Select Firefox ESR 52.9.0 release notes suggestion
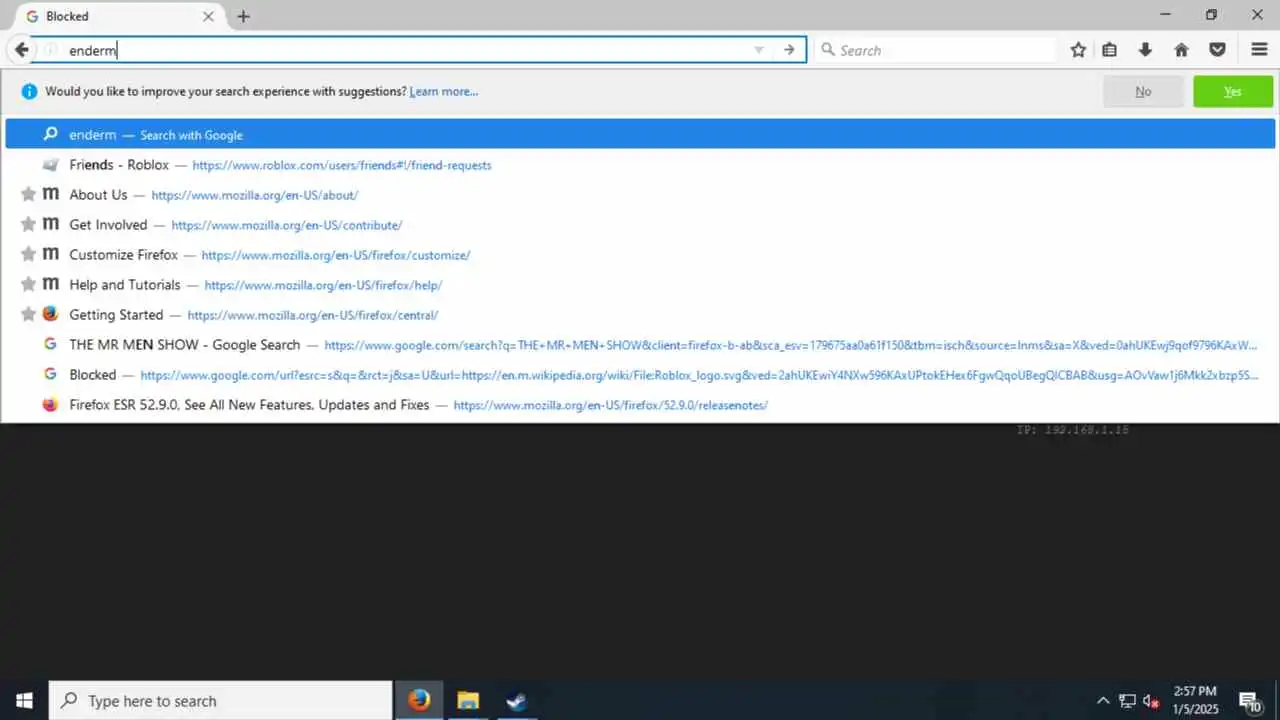 [640, 404]
